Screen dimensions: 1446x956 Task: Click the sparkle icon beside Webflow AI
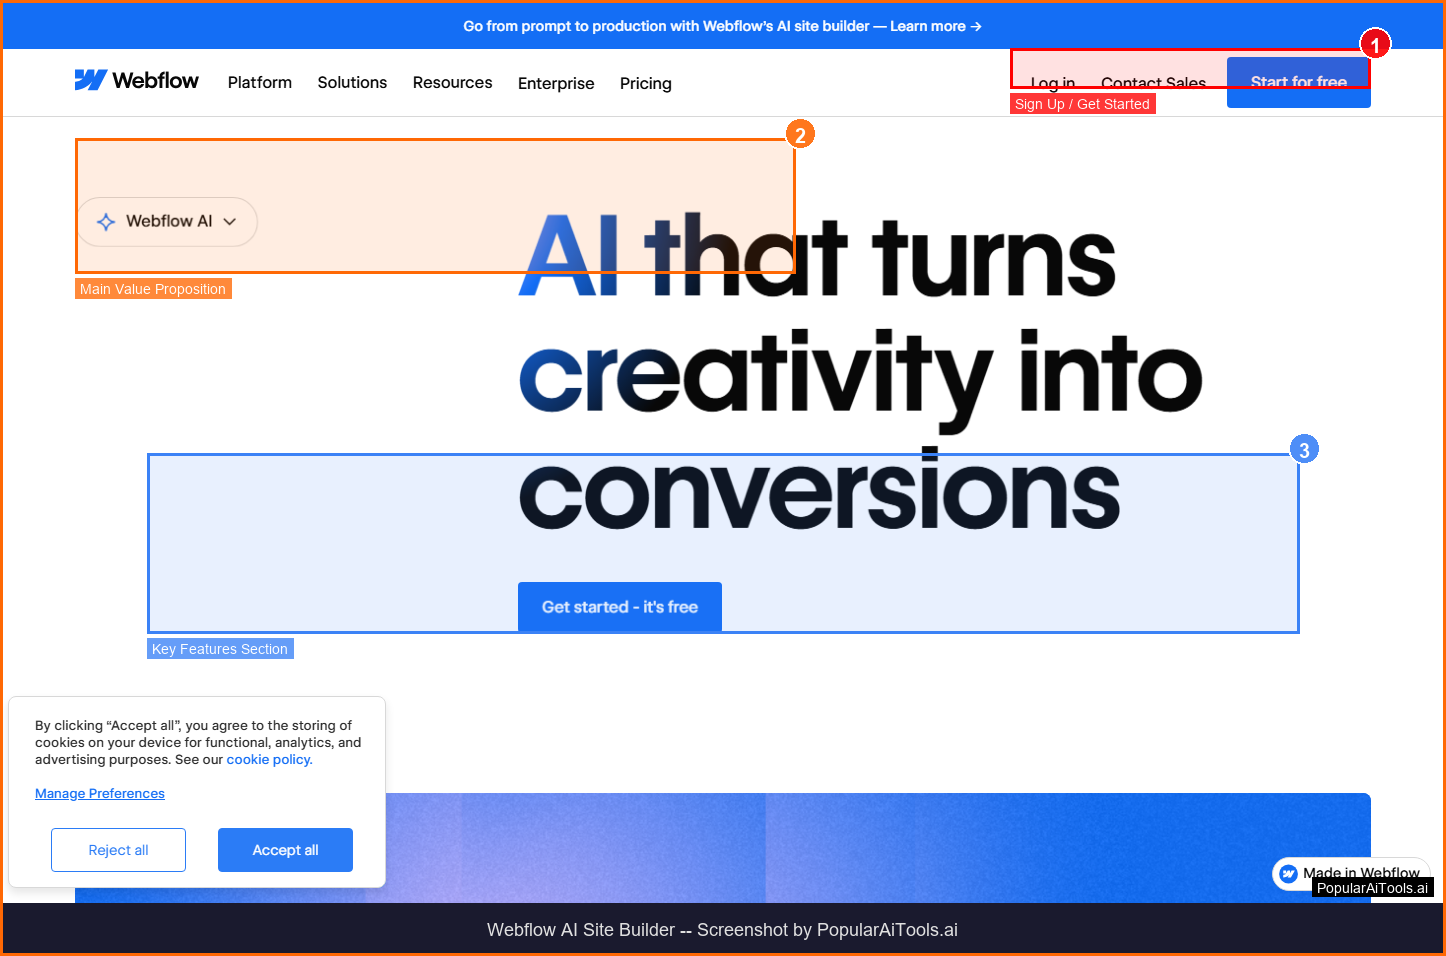pos(106,222)
